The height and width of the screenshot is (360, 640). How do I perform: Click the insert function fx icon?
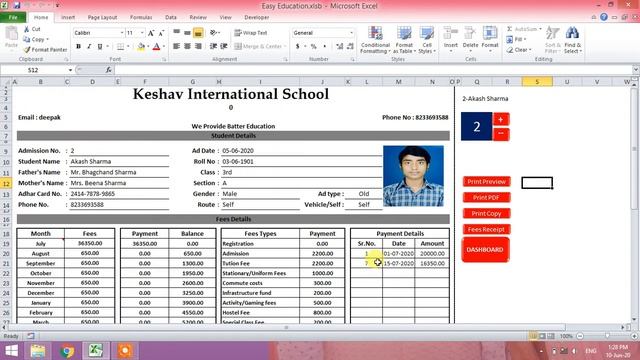point(109,70)
